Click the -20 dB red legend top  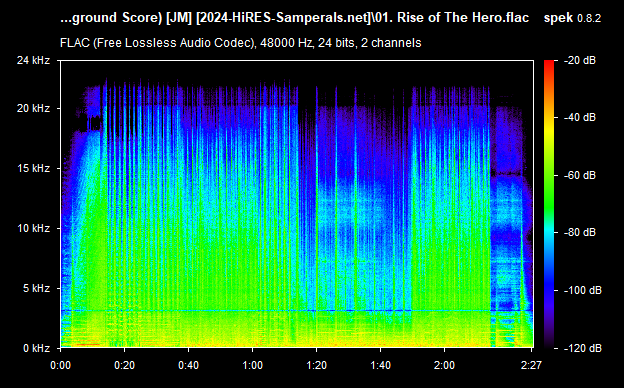coord(549,62)
